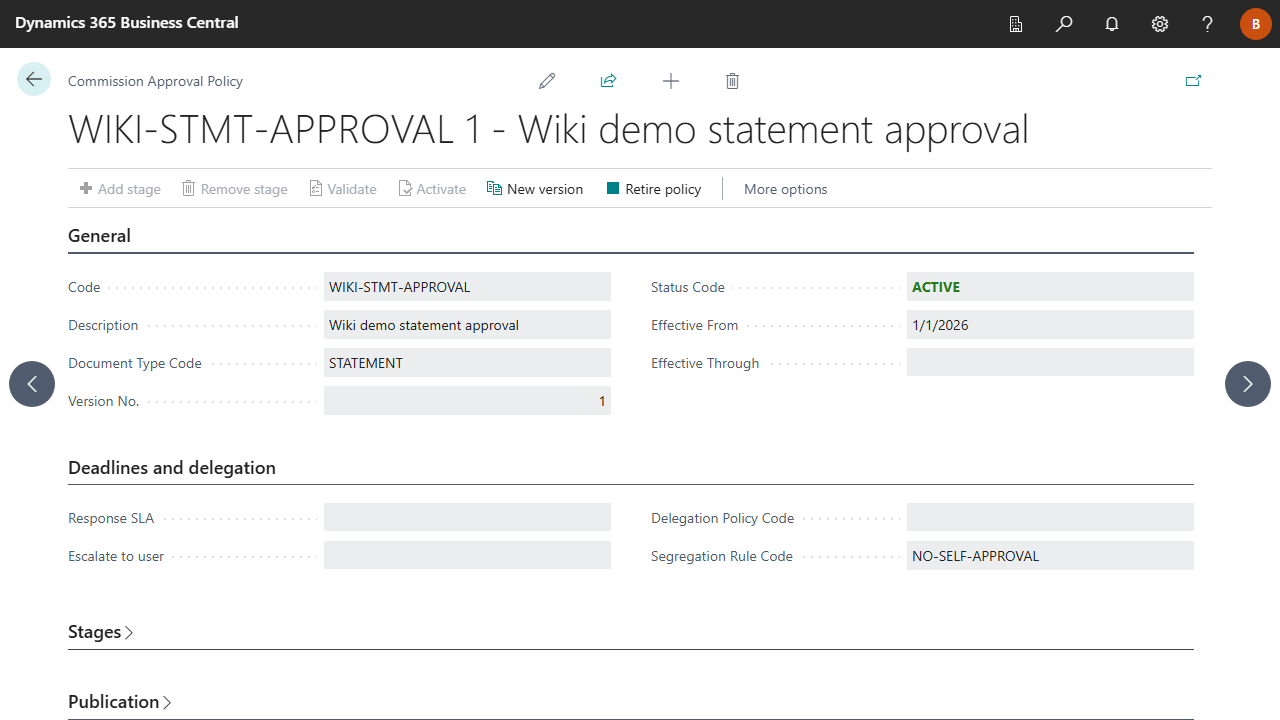Click the Segregation Rule Code field
This screenshot has width=1280, height=720.
(1050, 556)
